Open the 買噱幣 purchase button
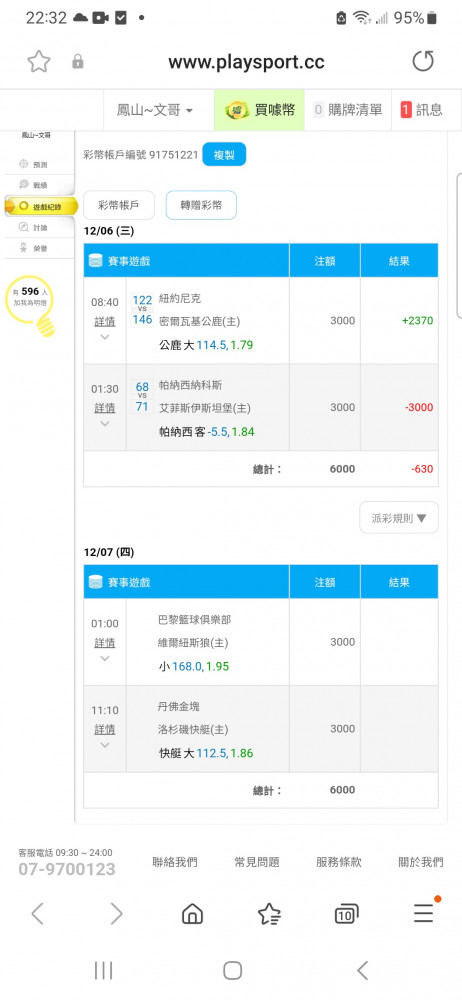Screen dimensions: 462x1000 (x=260, y=110)
